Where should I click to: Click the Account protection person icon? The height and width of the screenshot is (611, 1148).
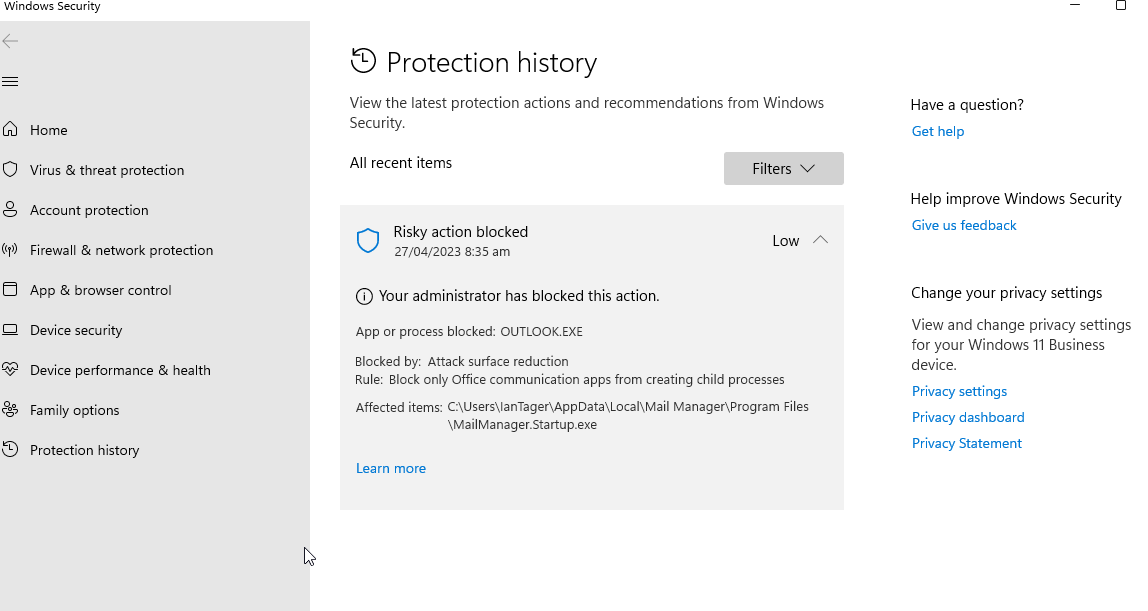pyautogui.click(x=11, y=210)
